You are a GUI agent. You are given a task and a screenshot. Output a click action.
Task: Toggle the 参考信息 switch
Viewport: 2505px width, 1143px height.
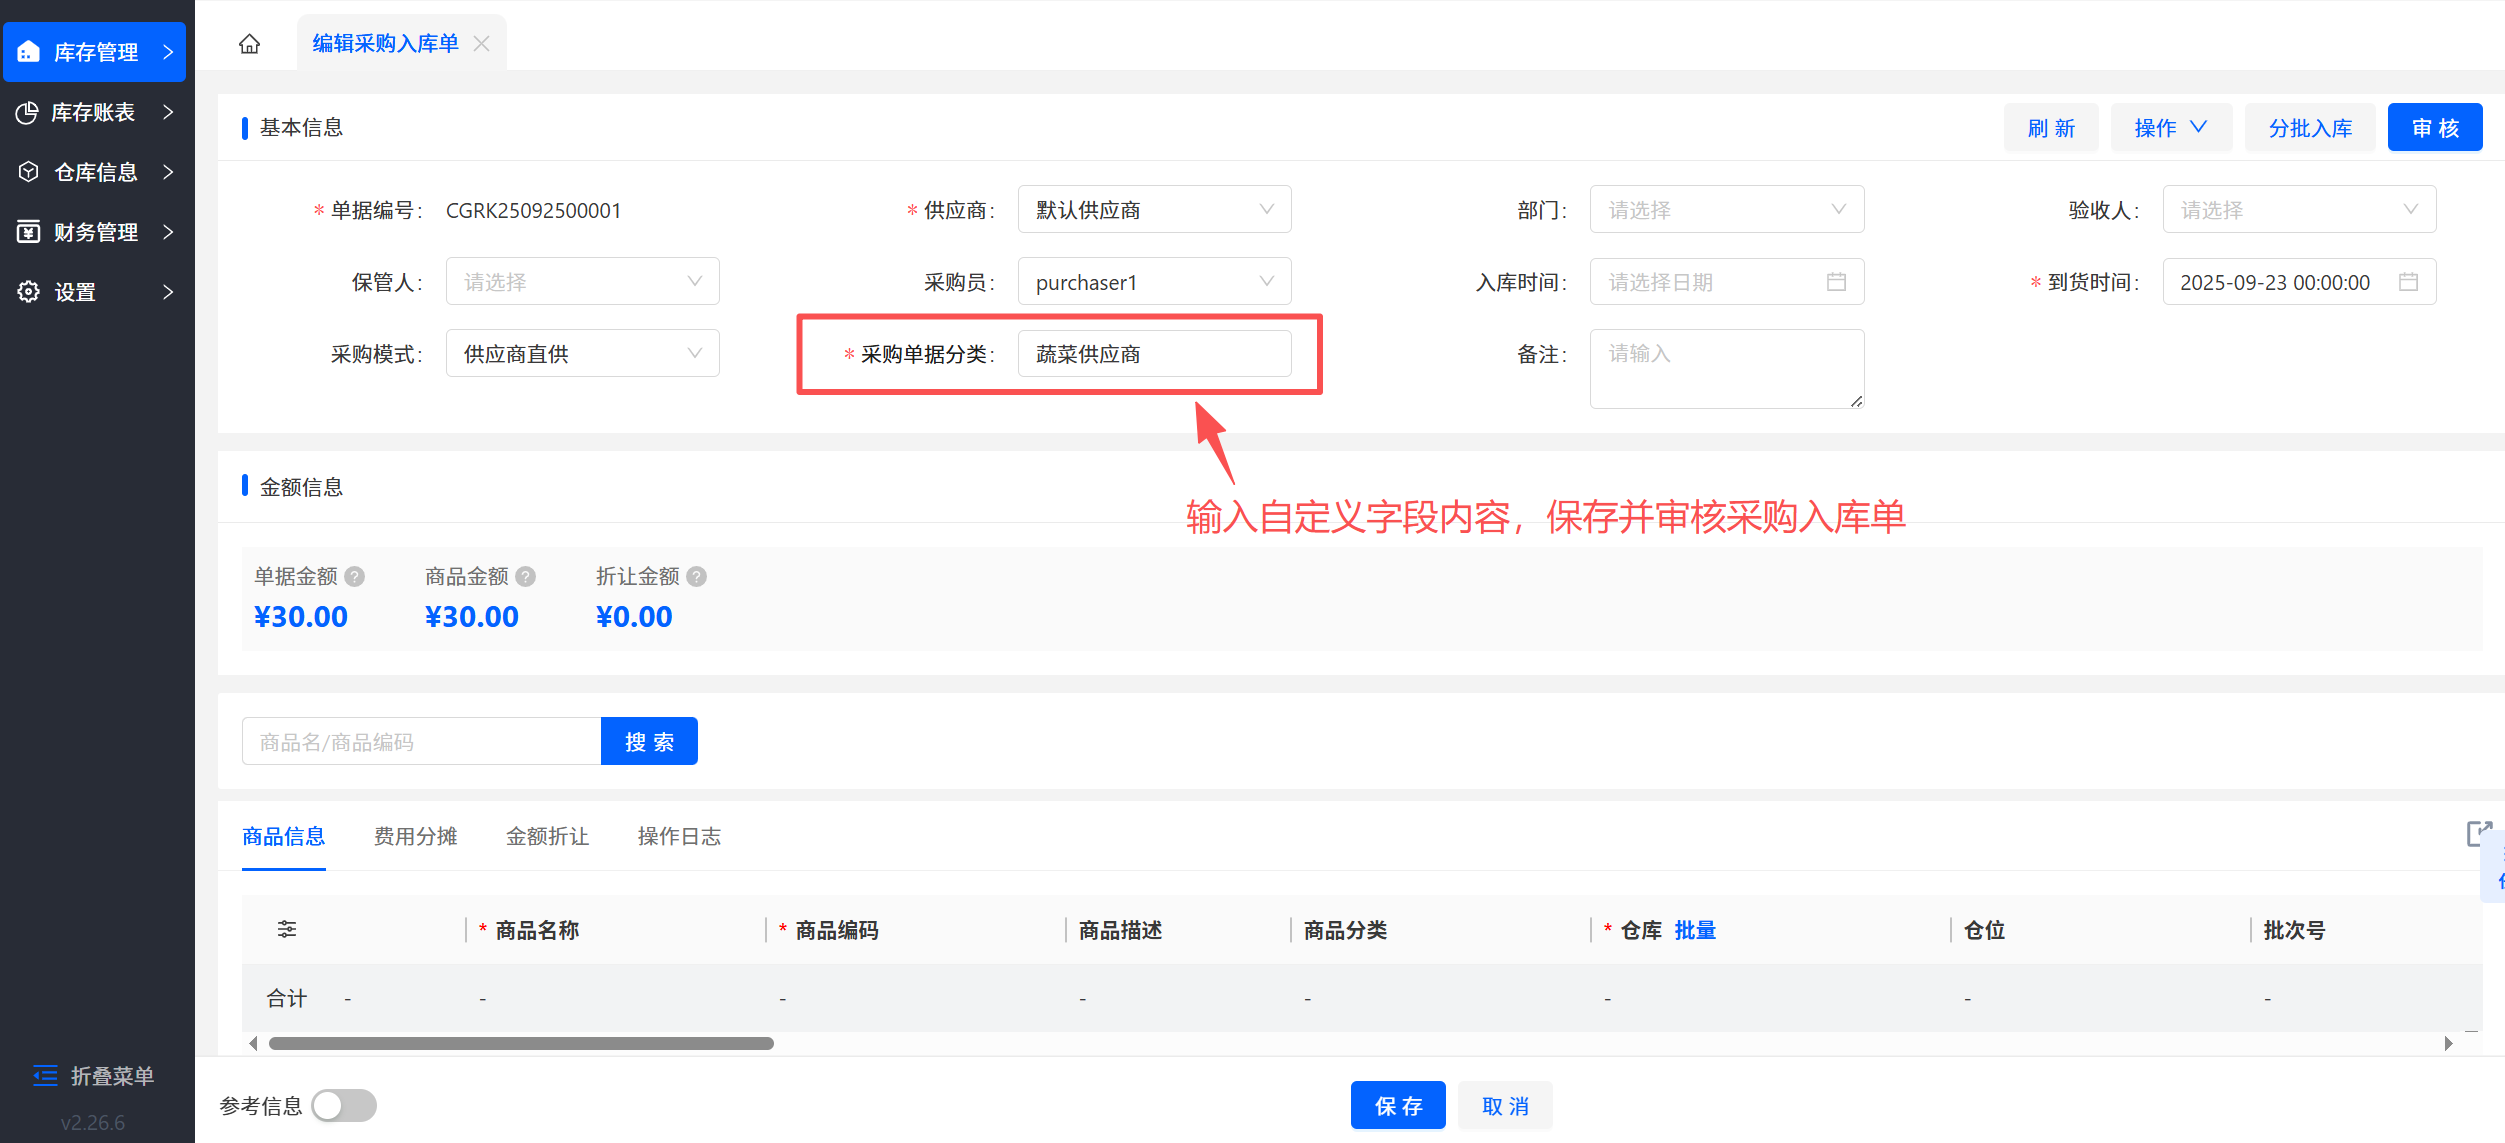(343, 1106)
